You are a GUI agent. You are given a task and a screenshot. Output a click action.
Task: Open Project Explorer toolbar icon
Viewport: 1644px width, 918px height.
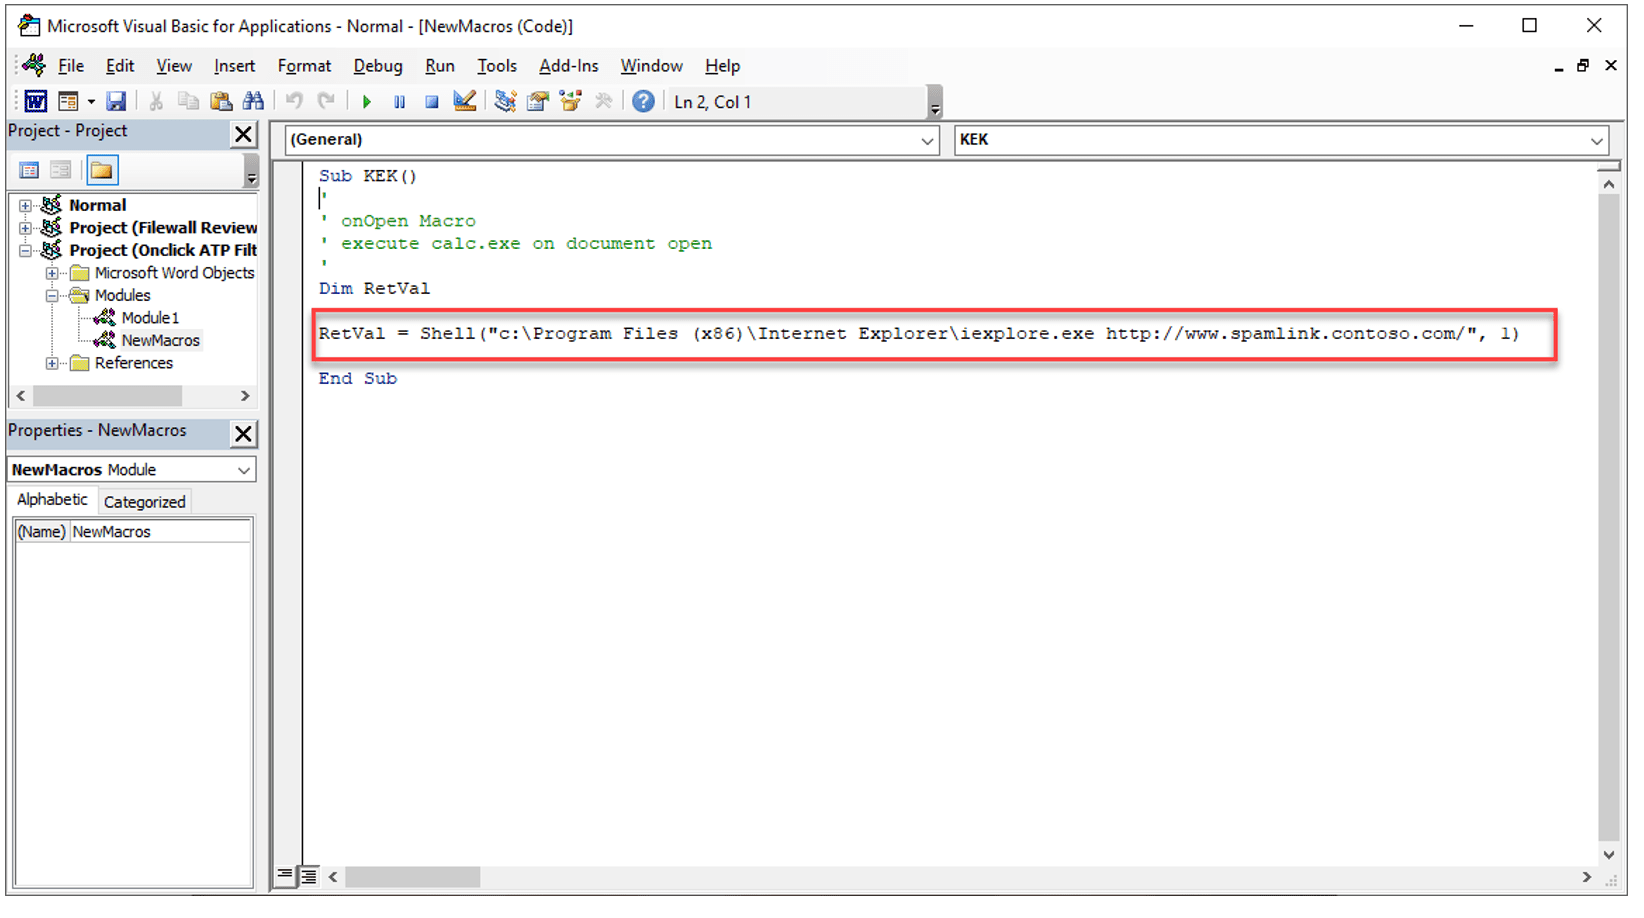(505, 102)
